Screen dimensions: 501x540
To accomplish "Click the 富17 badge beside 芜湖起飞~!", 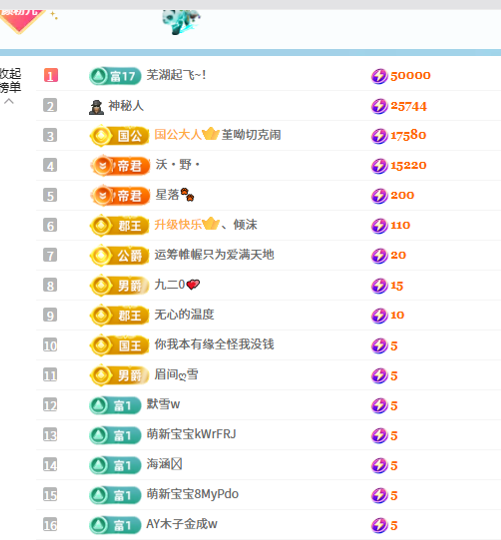I will click(x=115, y=76).
